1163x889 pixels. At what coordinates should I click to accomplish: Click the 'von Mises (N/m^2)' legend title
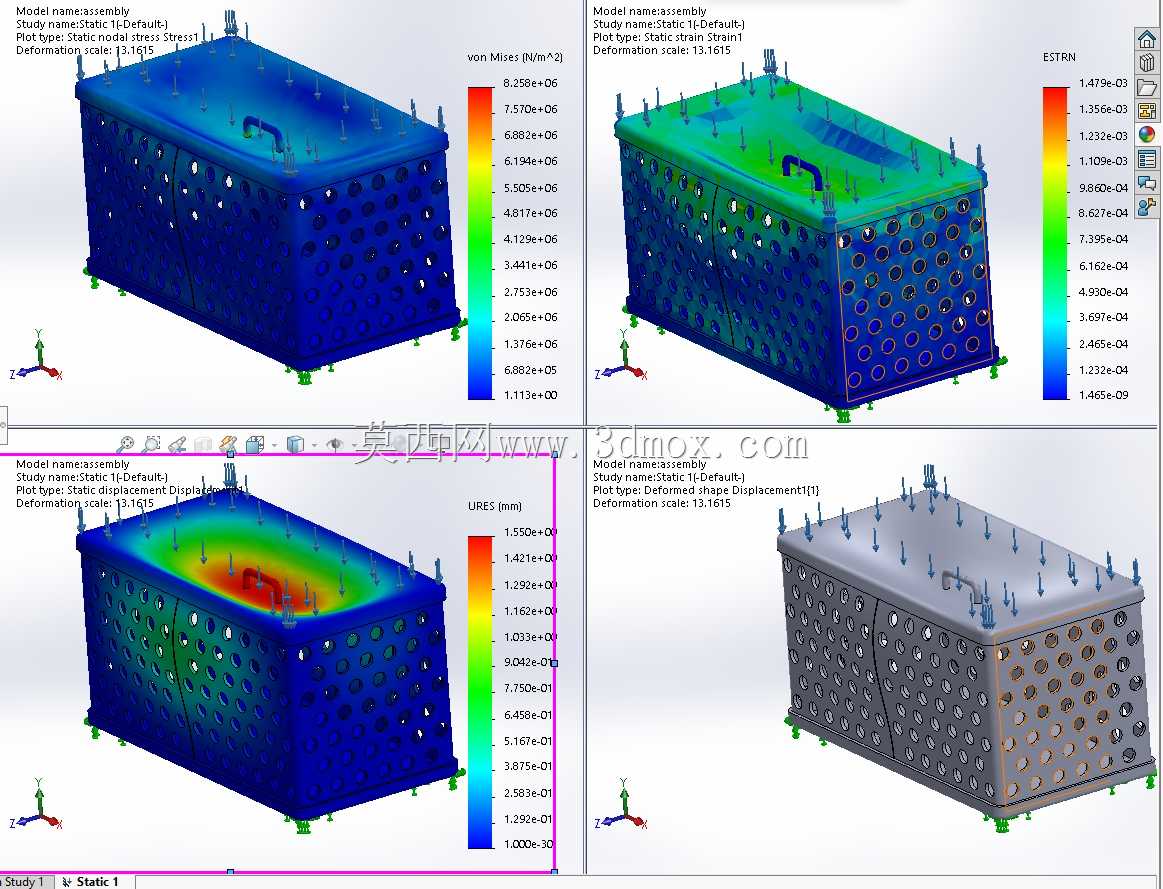(x=515, y=57)
